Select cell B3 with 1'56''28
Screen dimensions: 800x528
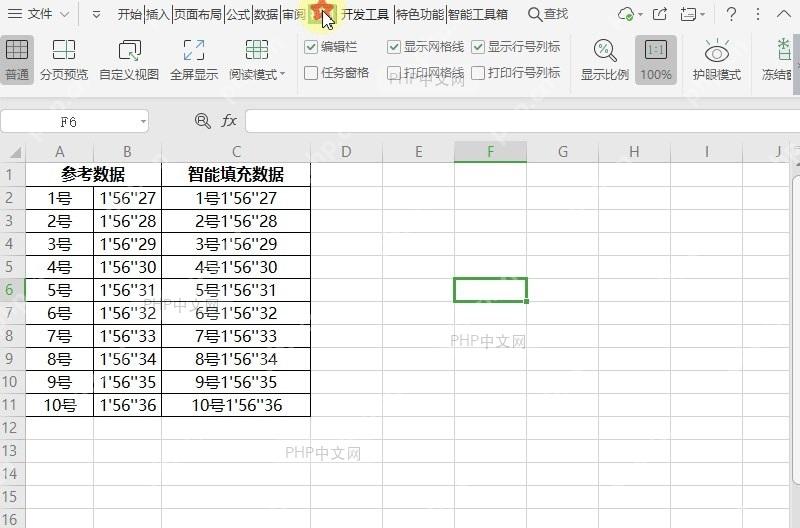(128, 221)
